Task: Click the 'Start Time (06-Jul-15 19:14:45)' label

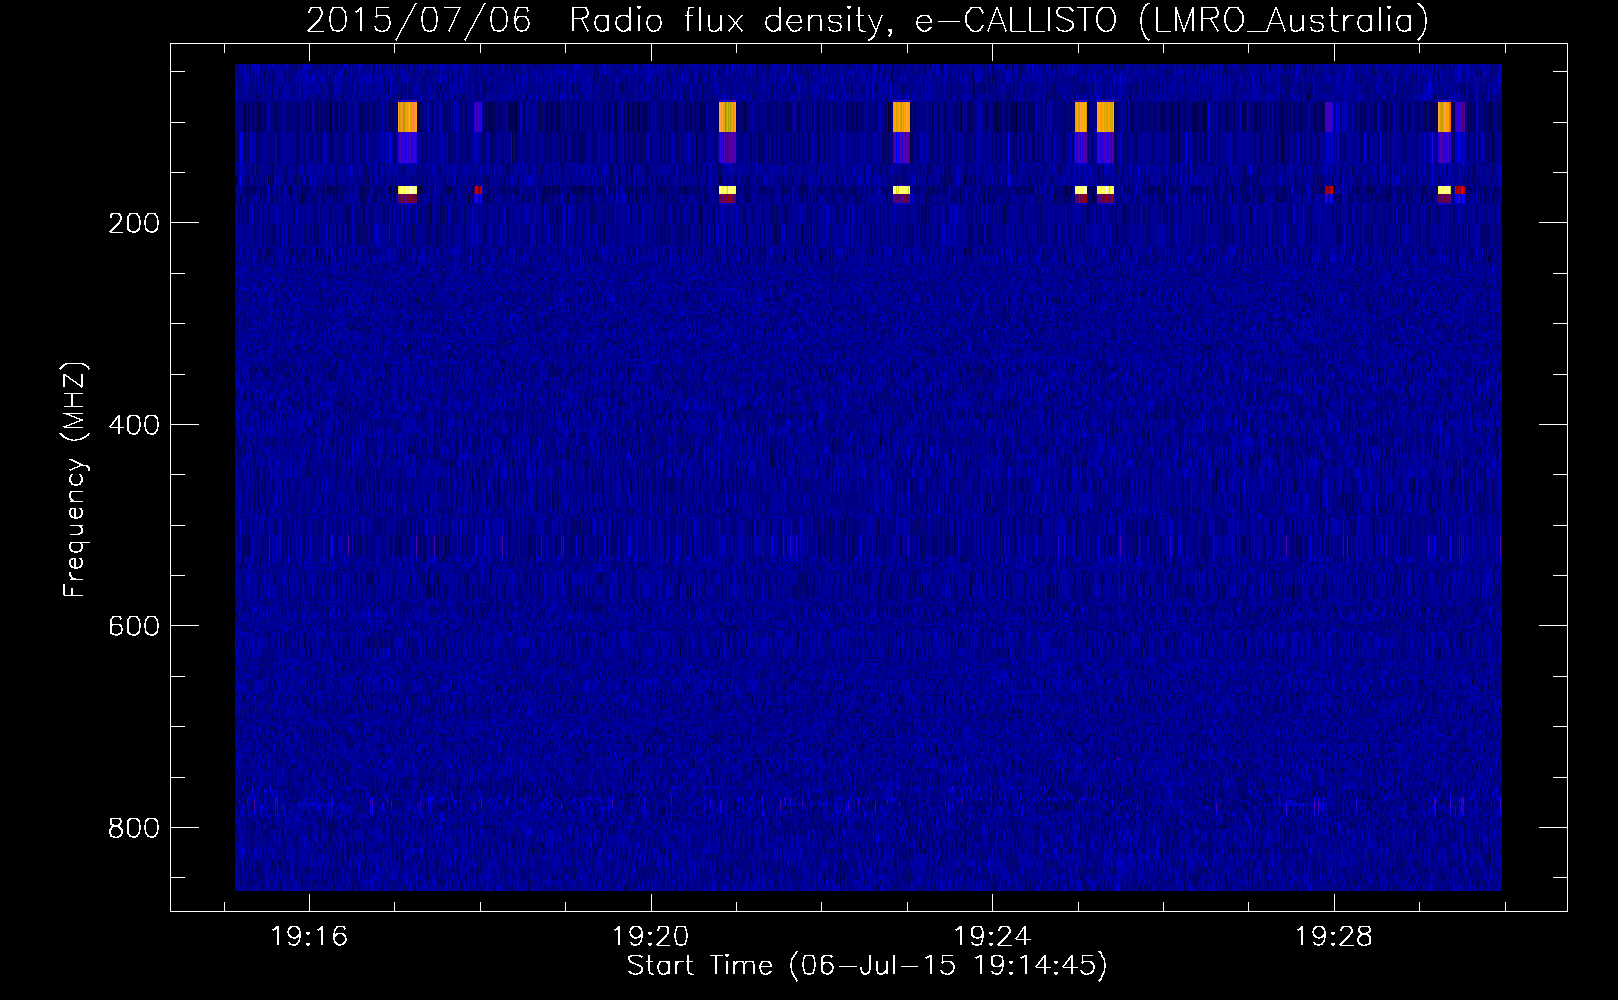Action: (867, 966)
